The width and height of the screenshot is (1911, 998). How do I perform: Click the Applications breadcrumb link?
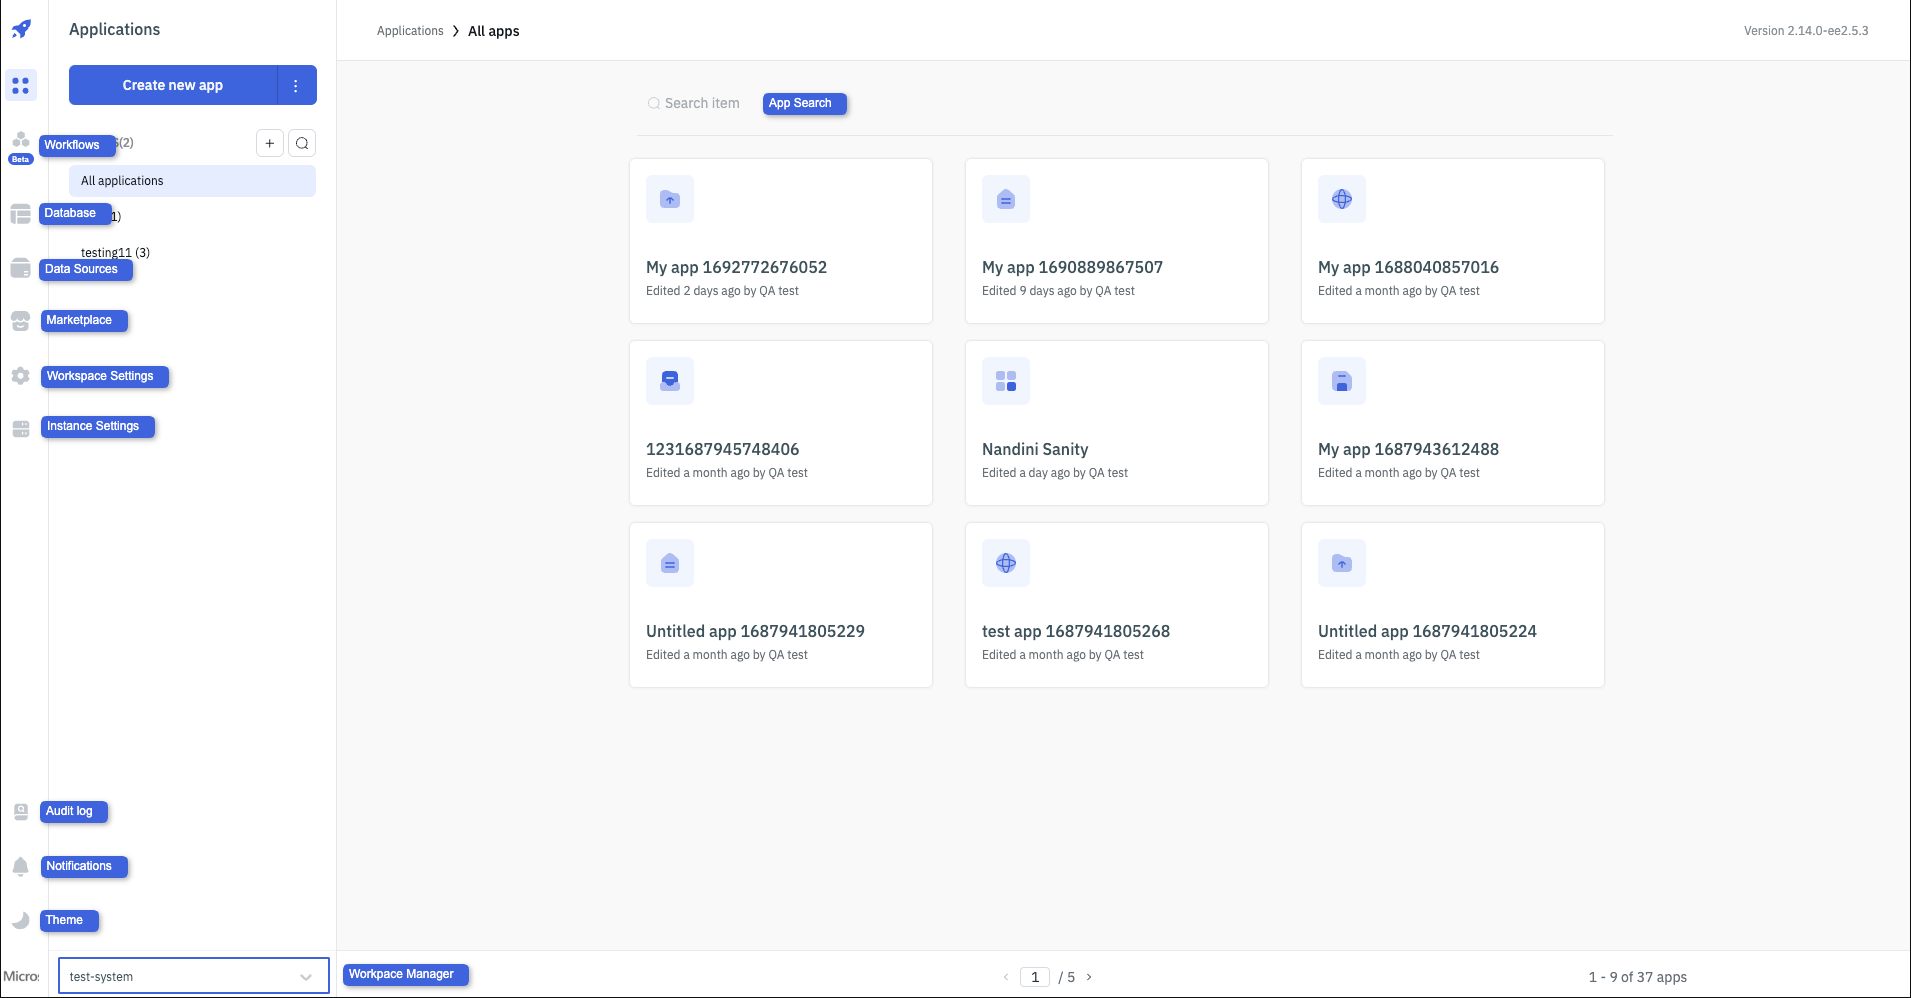pyautogui.click(x=410, y=31)
